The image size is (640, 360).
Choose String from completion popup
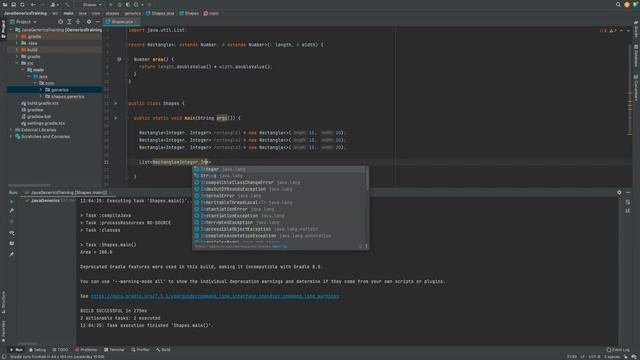[x=280, y=176]
